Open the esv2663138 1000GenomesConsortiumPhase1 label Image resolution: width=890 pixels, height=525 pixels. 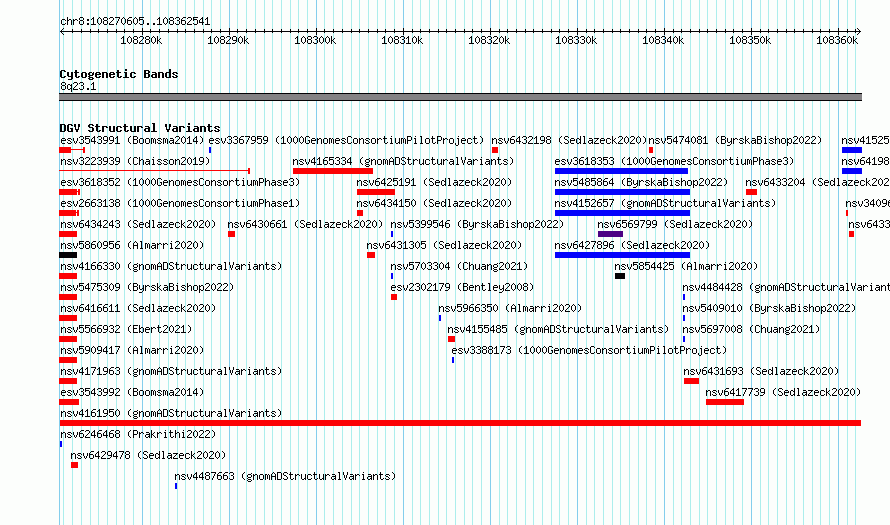click(x=180, y=203)
